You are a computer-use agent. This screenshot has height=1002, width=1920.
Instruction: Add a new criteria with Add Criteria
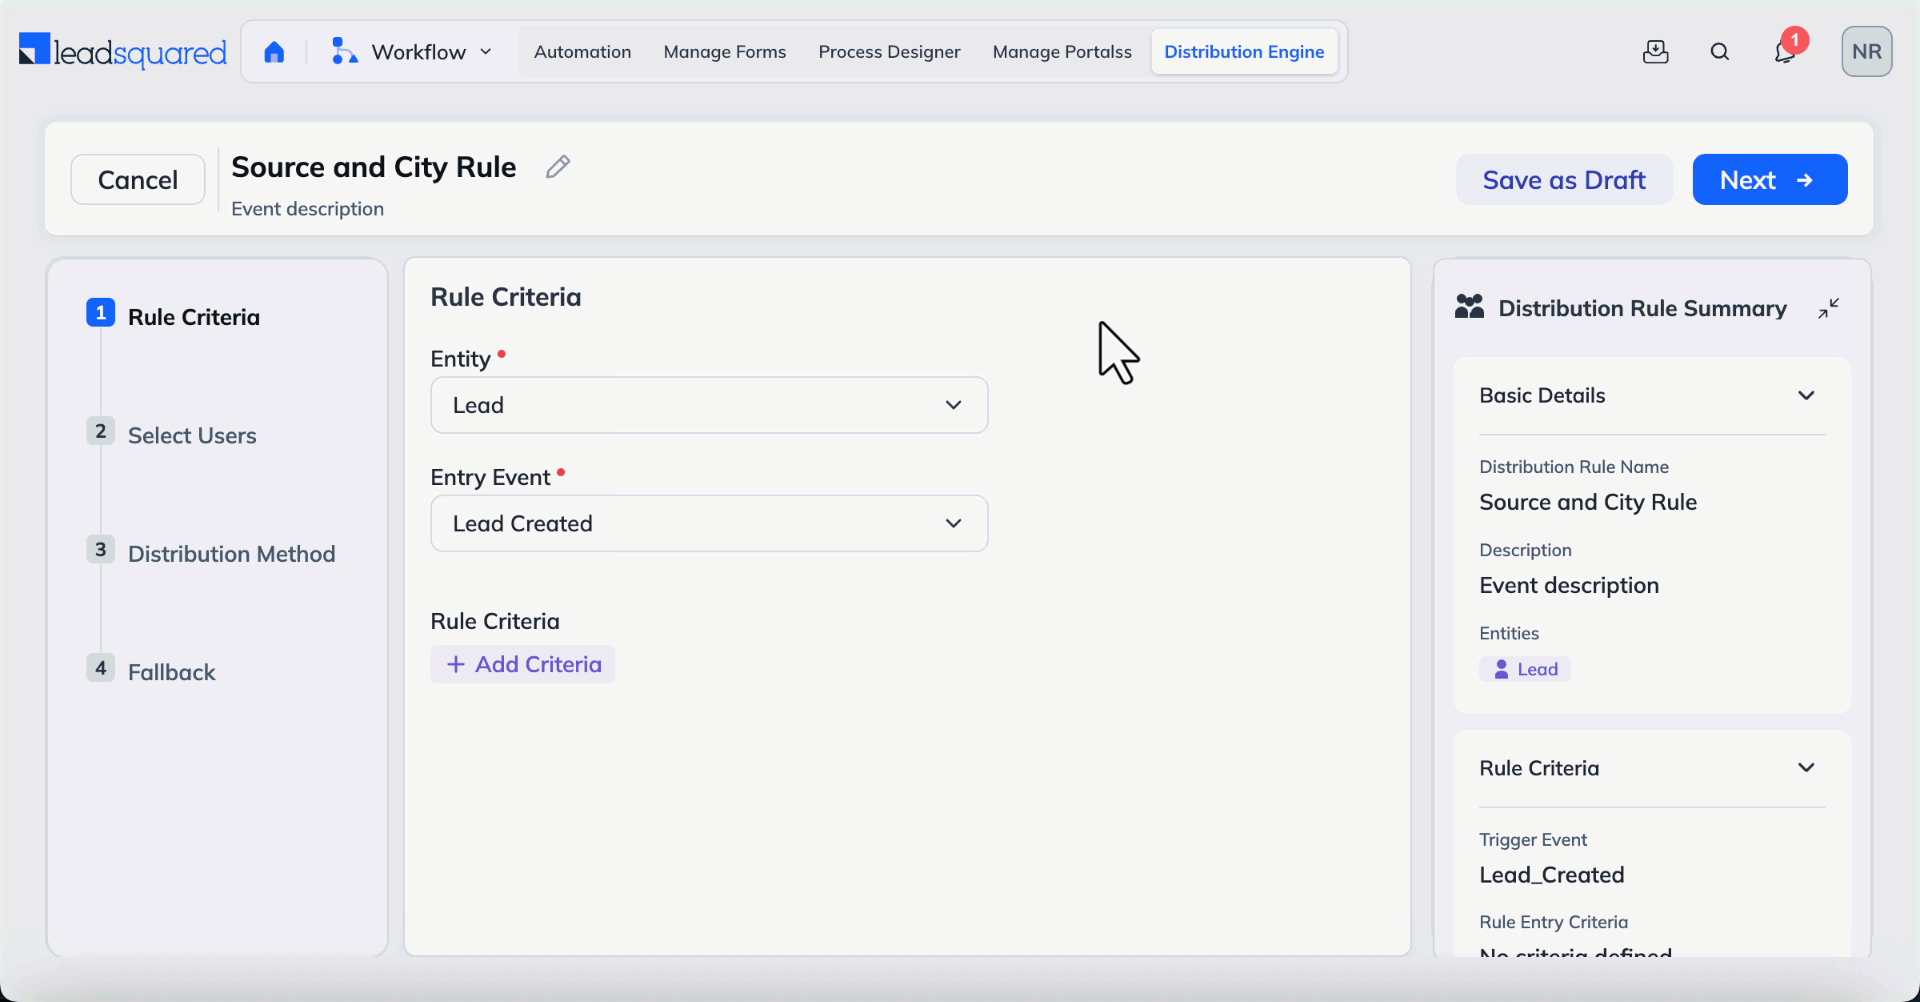point(522,663)
